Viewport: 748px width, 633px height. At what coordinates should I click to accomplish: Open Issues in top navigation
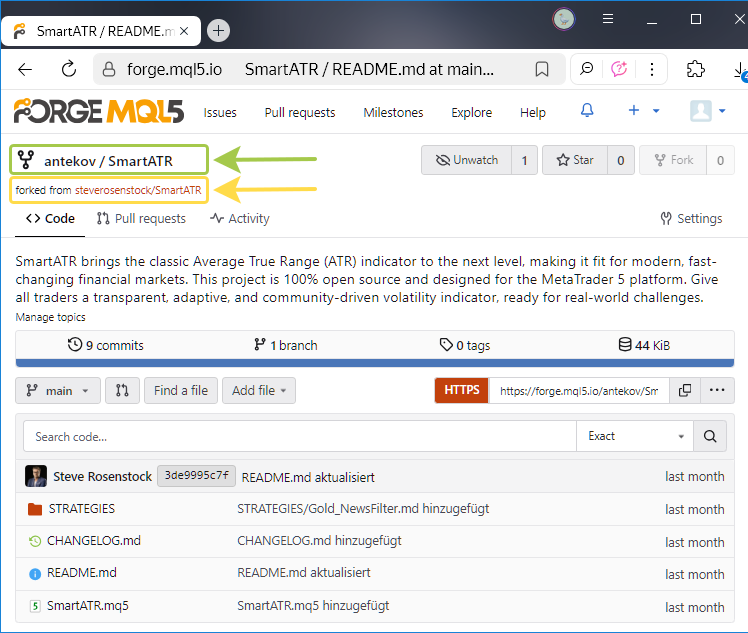pyautogui.click(x=219, y=113)
